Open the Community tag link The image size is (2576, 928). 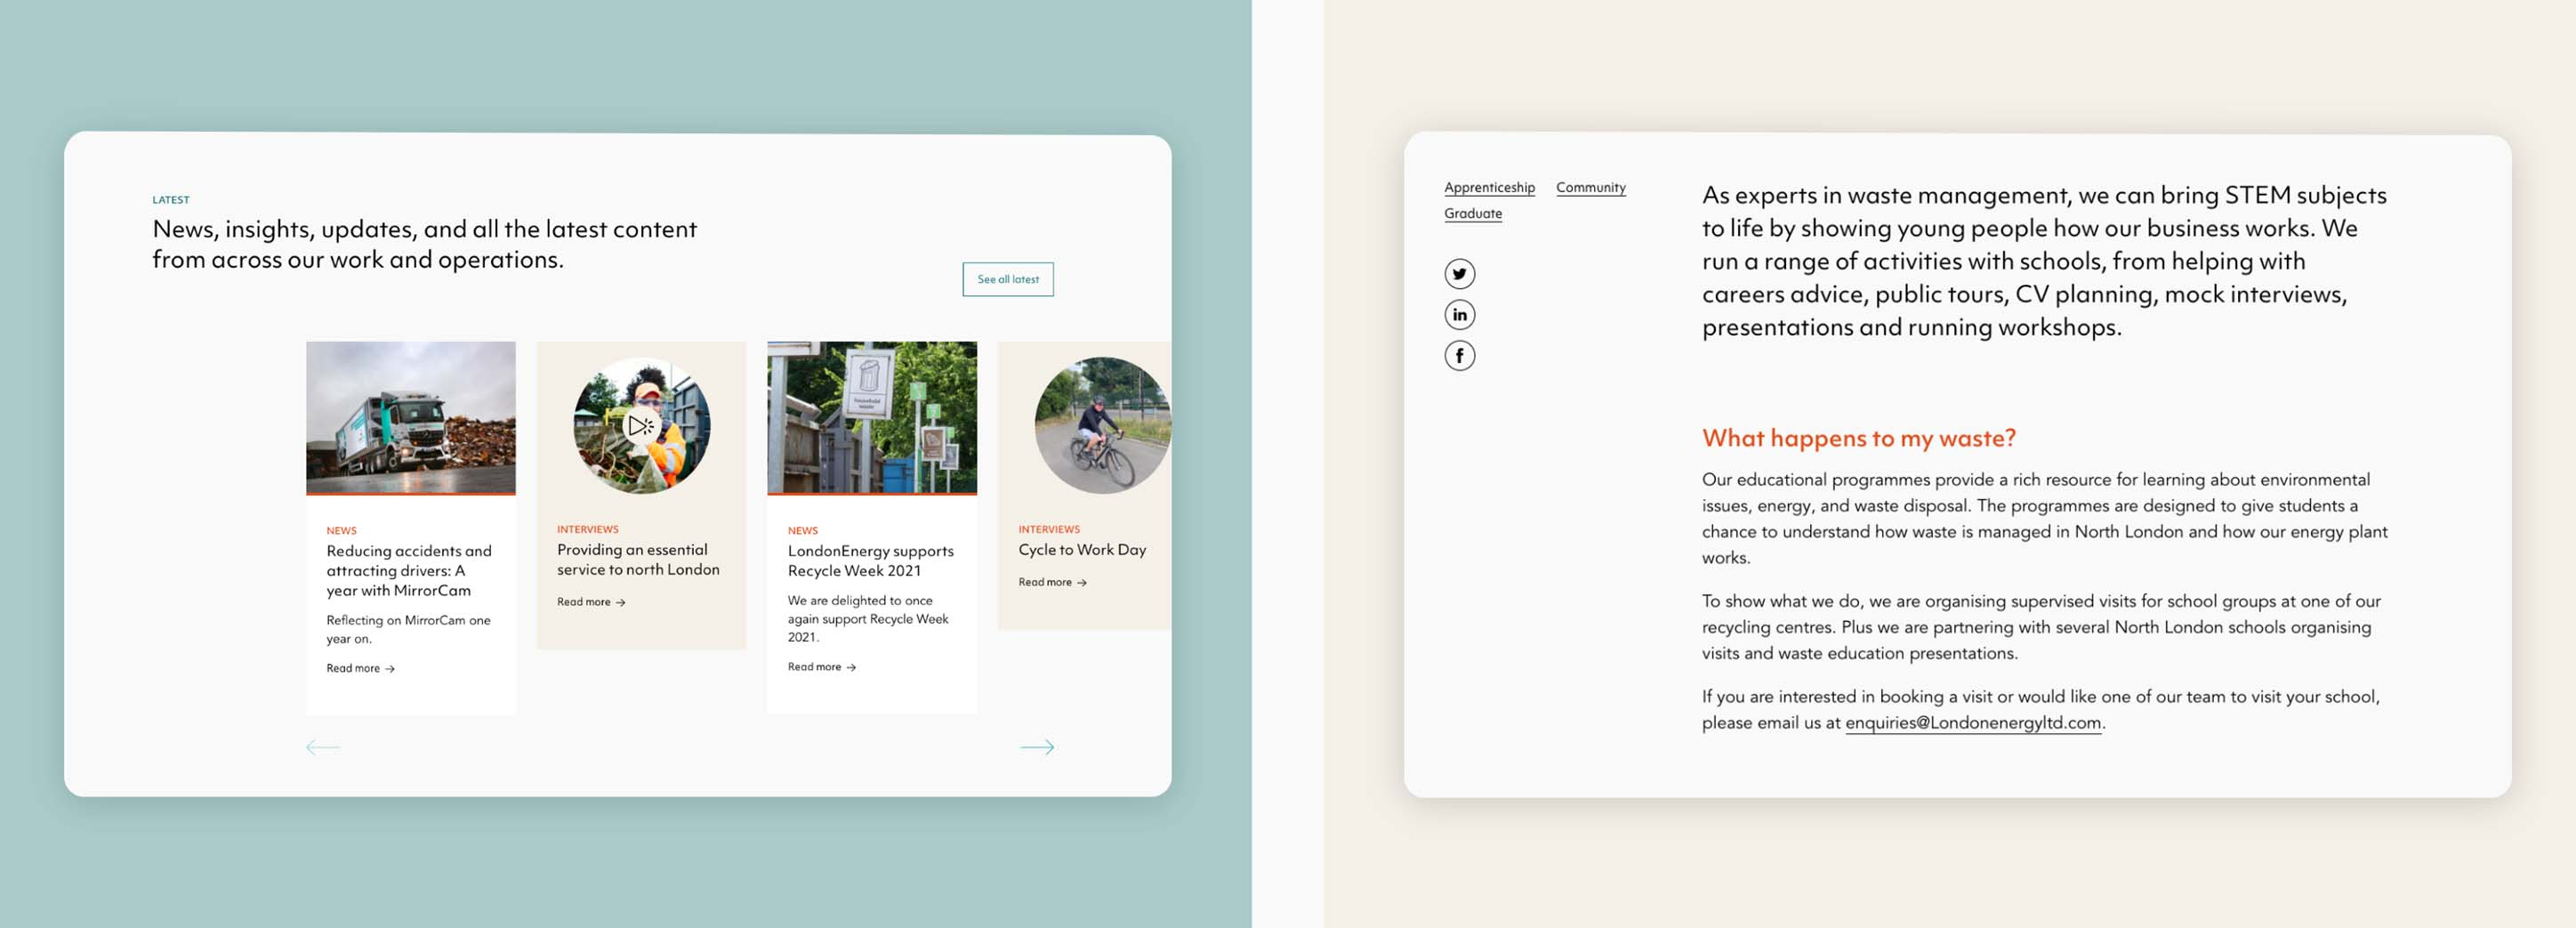(1590, 187)
